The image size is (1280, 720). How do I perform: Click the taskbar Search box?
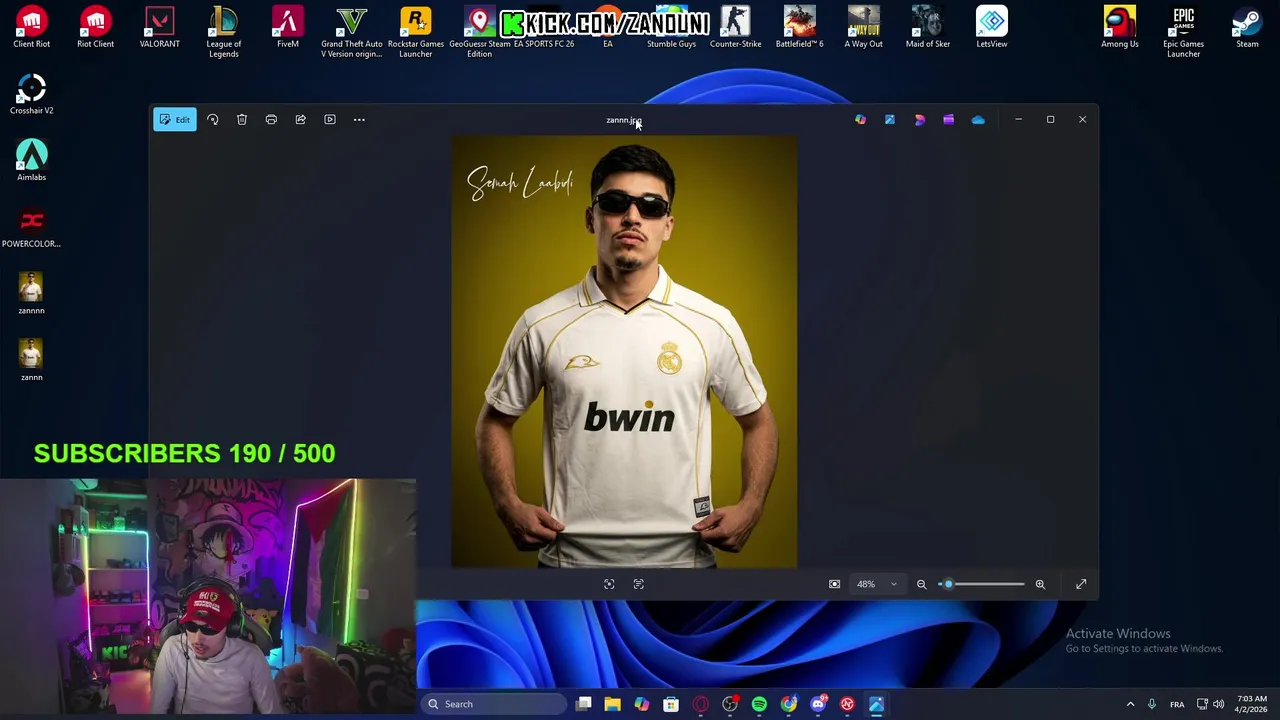(492, 704)
